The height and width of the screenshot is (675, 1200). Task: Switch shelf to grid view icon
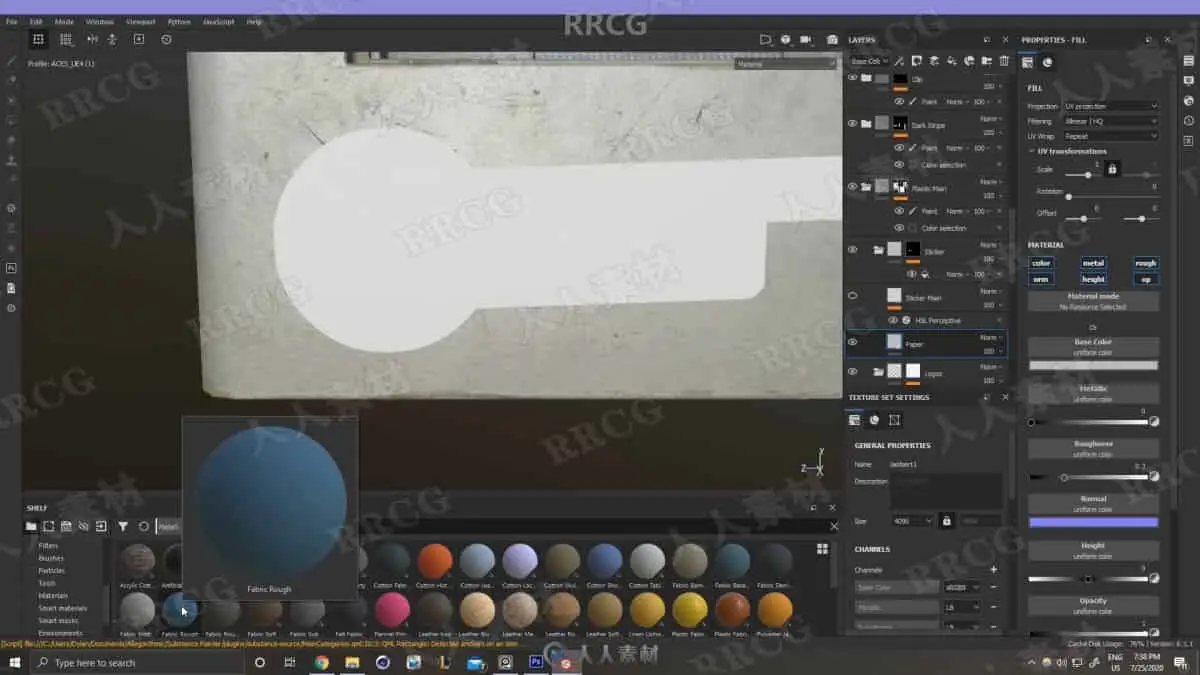[x=822, y=548]
